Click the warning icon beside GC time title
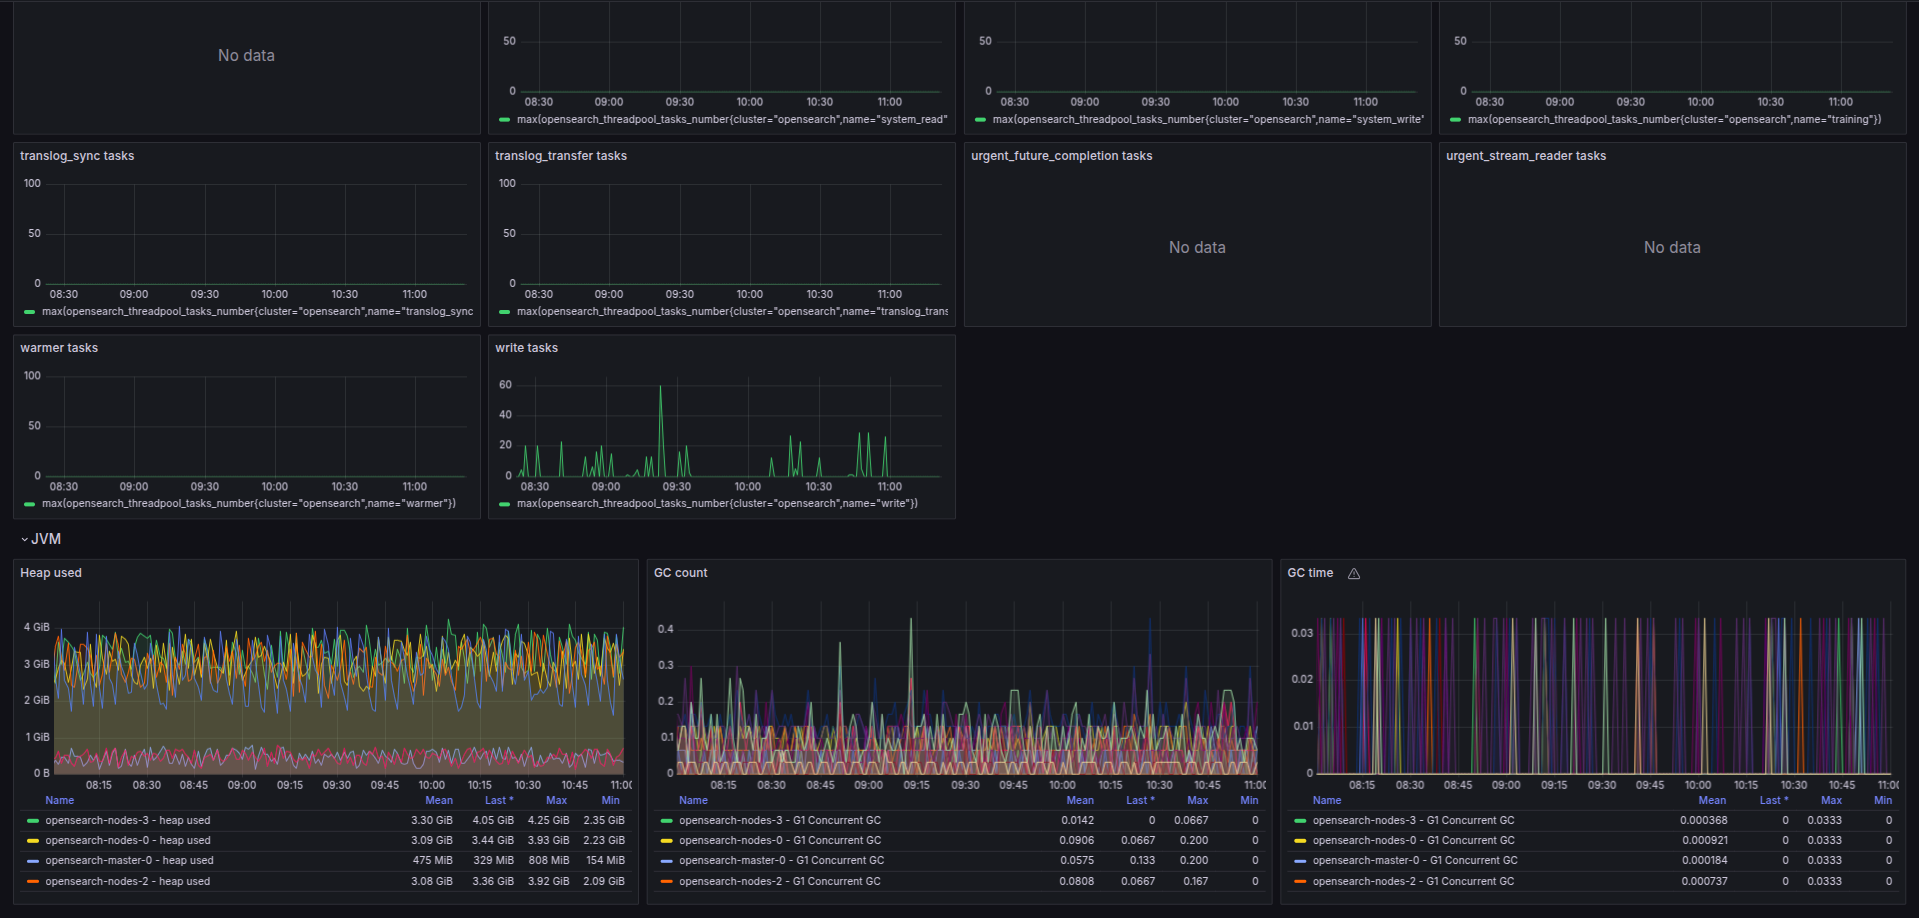 tap(1354, 574)
